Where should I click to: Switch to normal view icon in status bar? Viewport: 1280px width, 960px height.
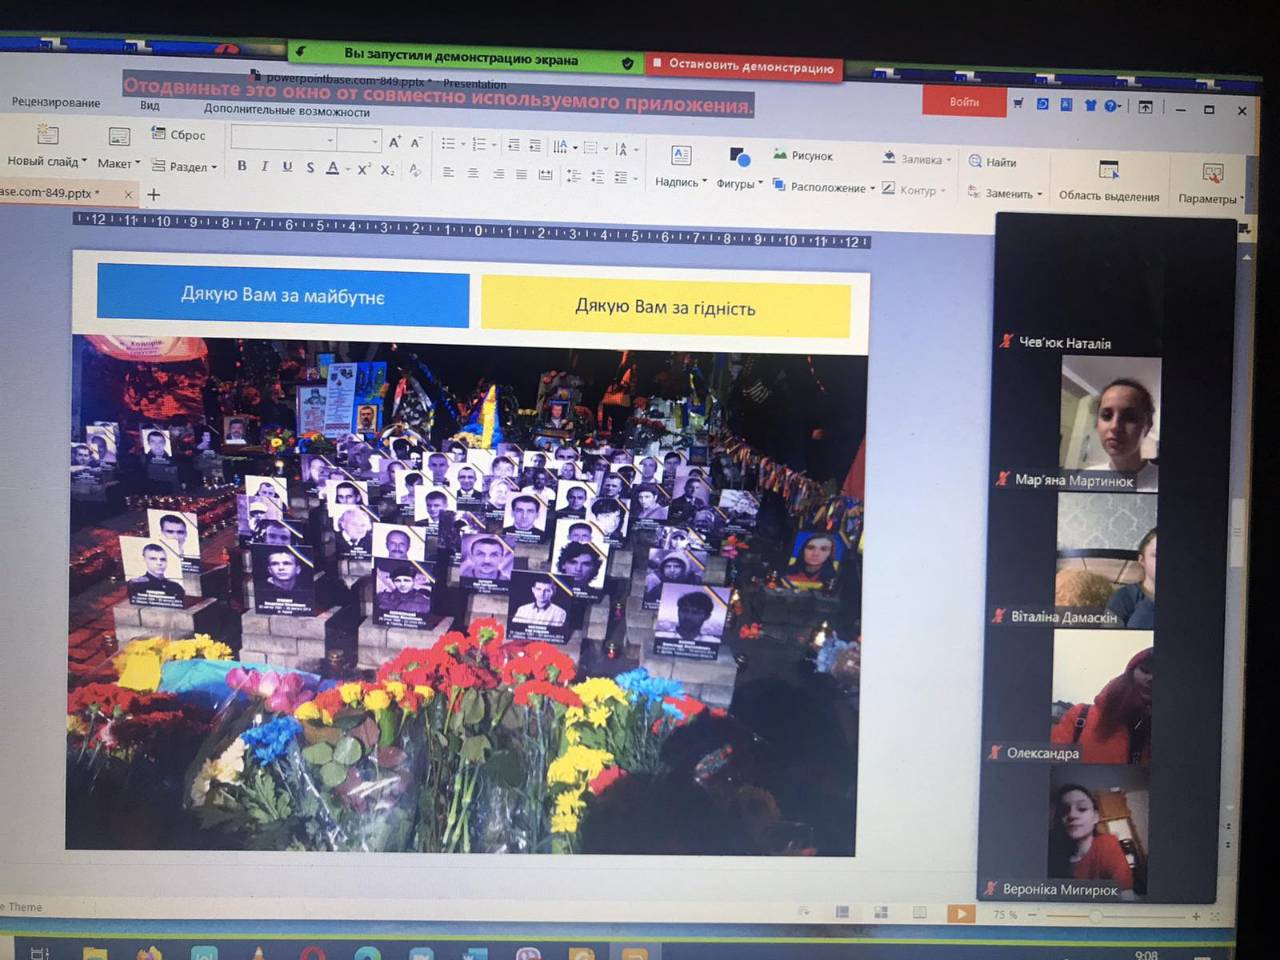842,912
